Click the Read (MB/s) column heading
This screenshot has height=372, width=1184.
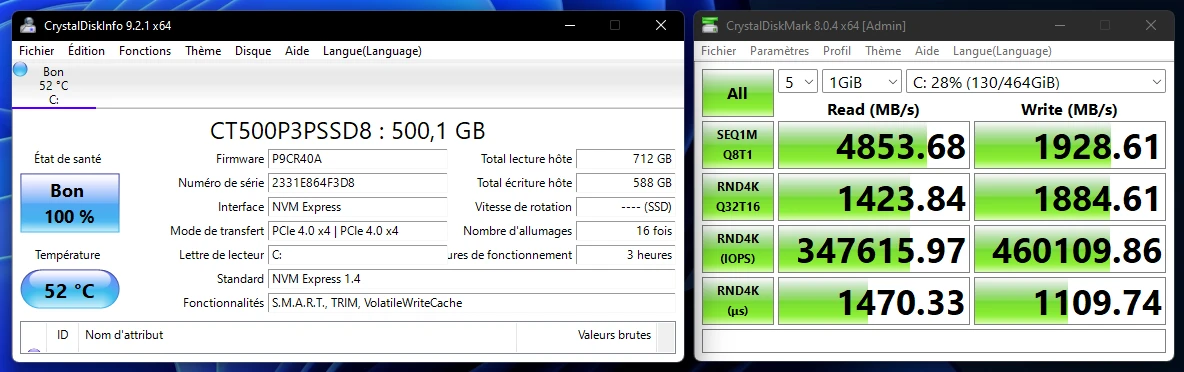pos(873,109)
